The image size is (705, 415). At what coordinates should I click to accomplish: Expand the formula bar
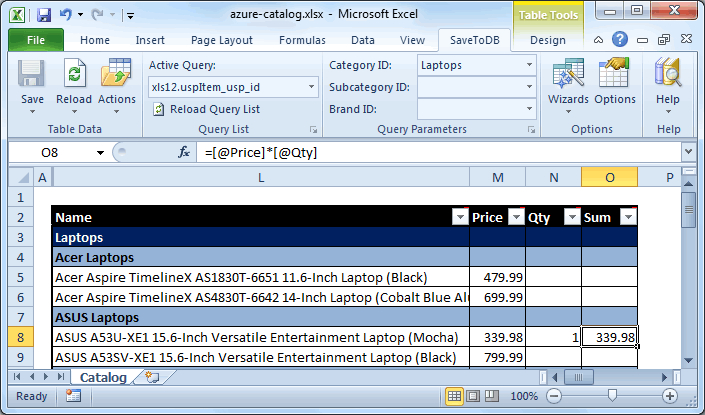click(x=688, y=152)
